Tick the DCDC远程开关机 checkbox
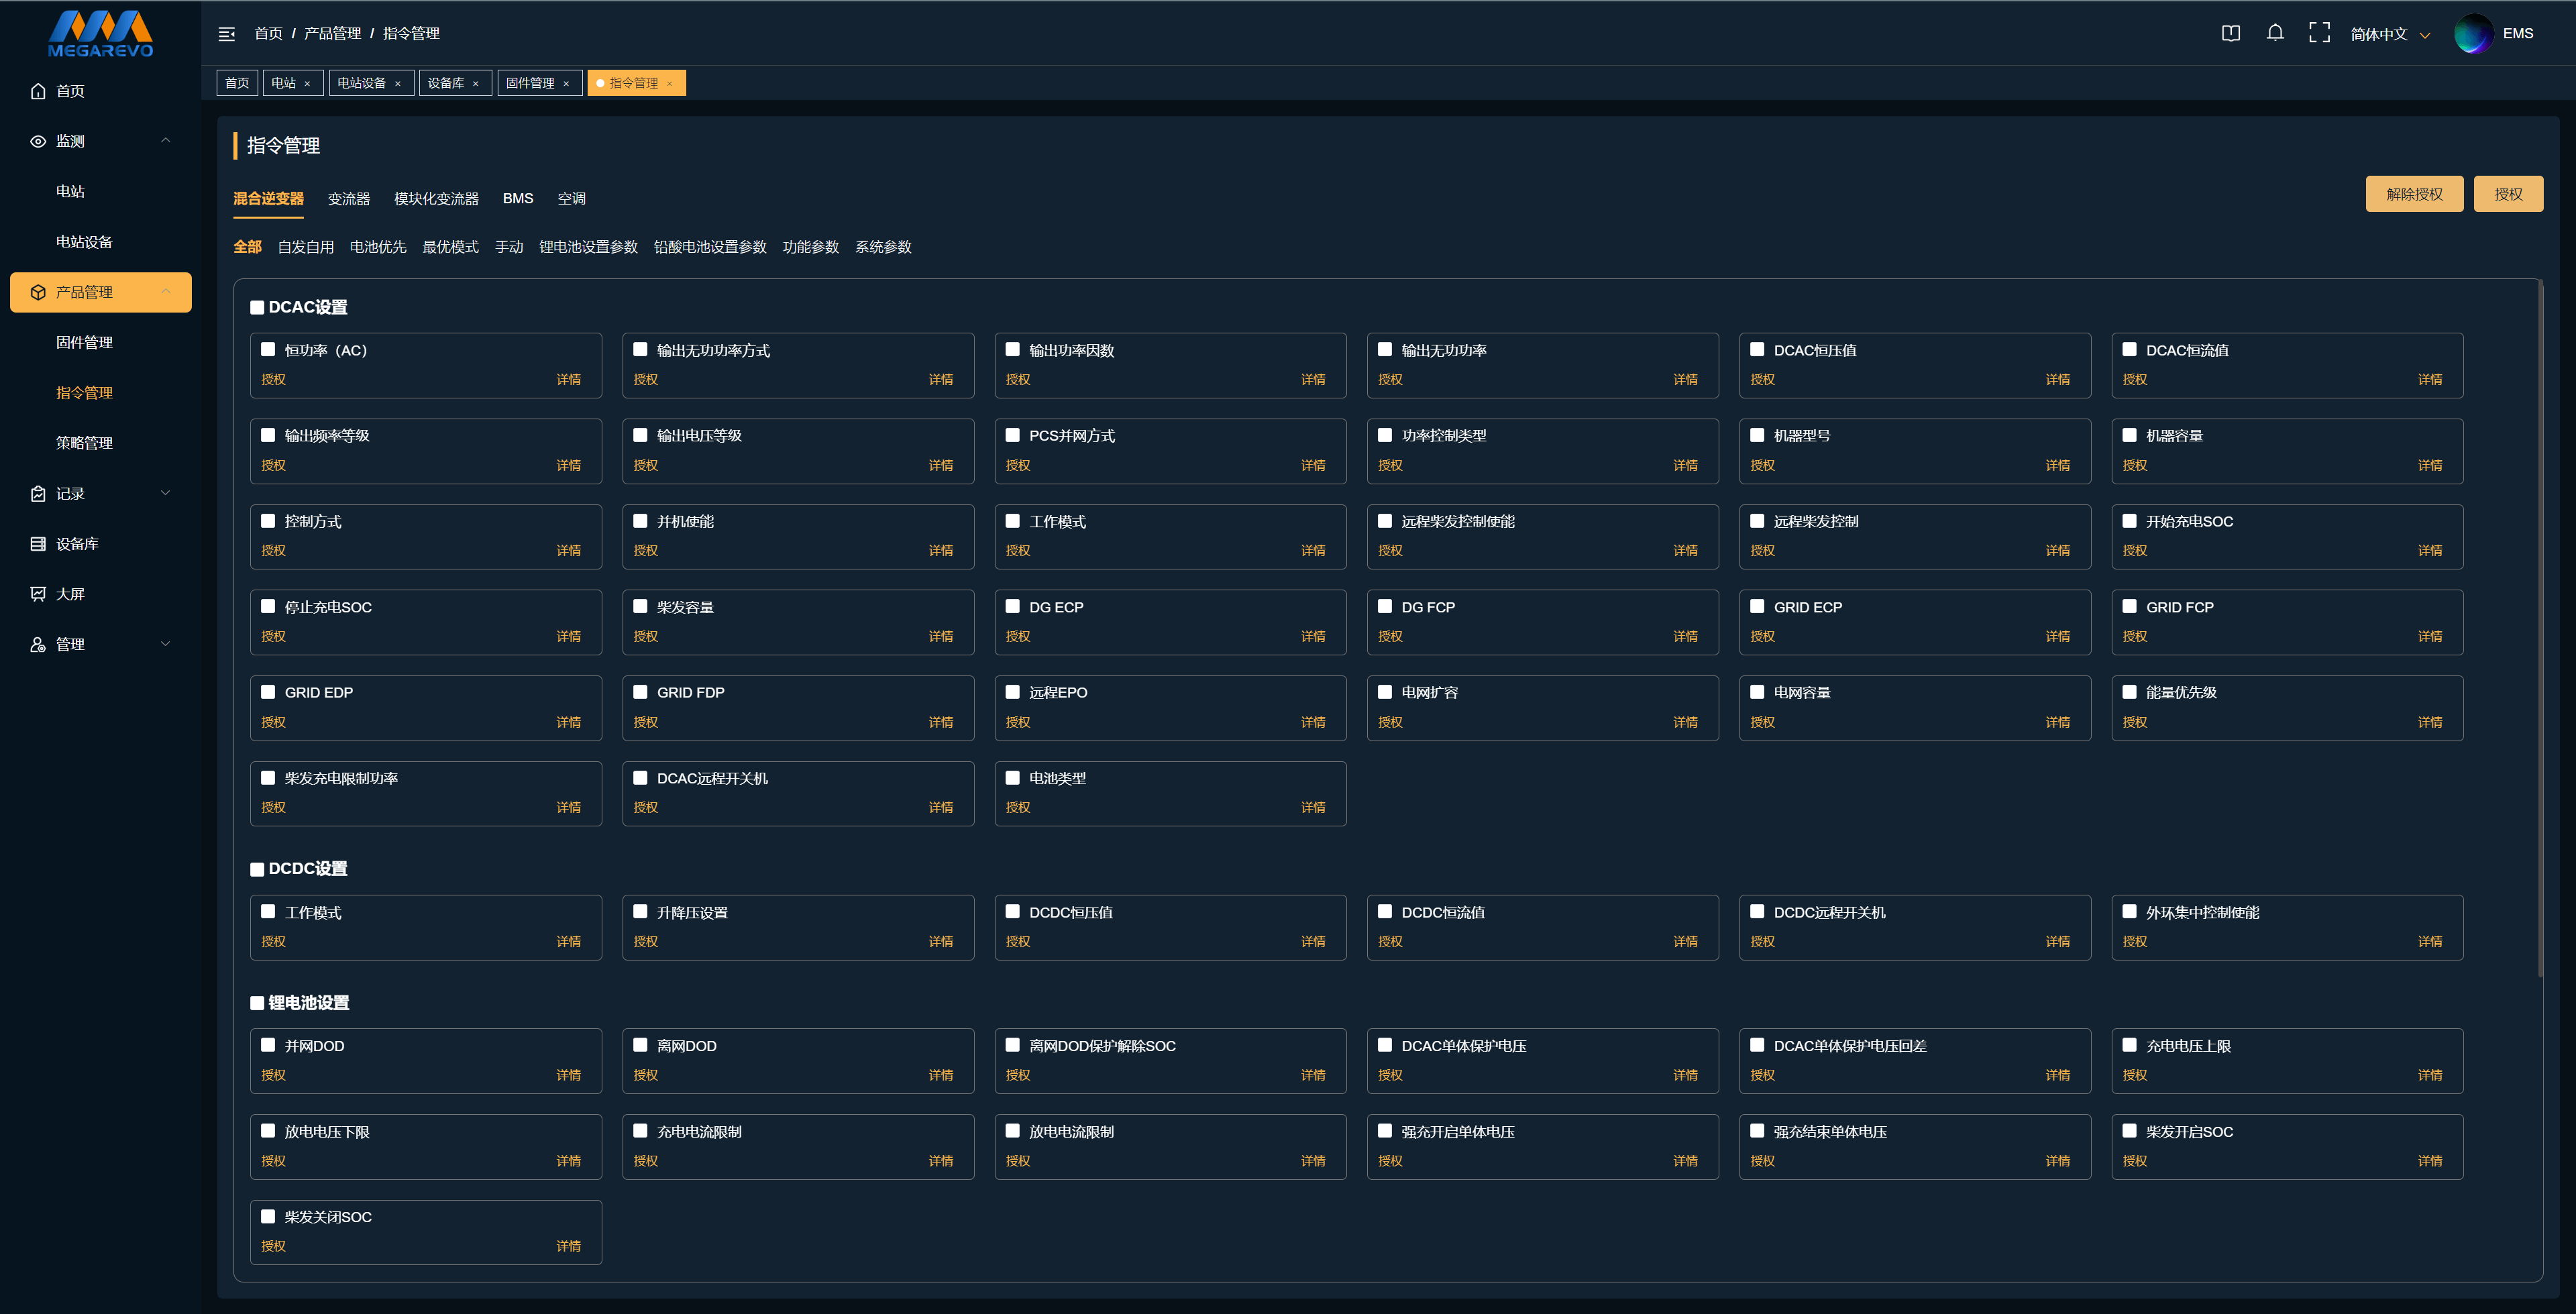 (1757, 911)
